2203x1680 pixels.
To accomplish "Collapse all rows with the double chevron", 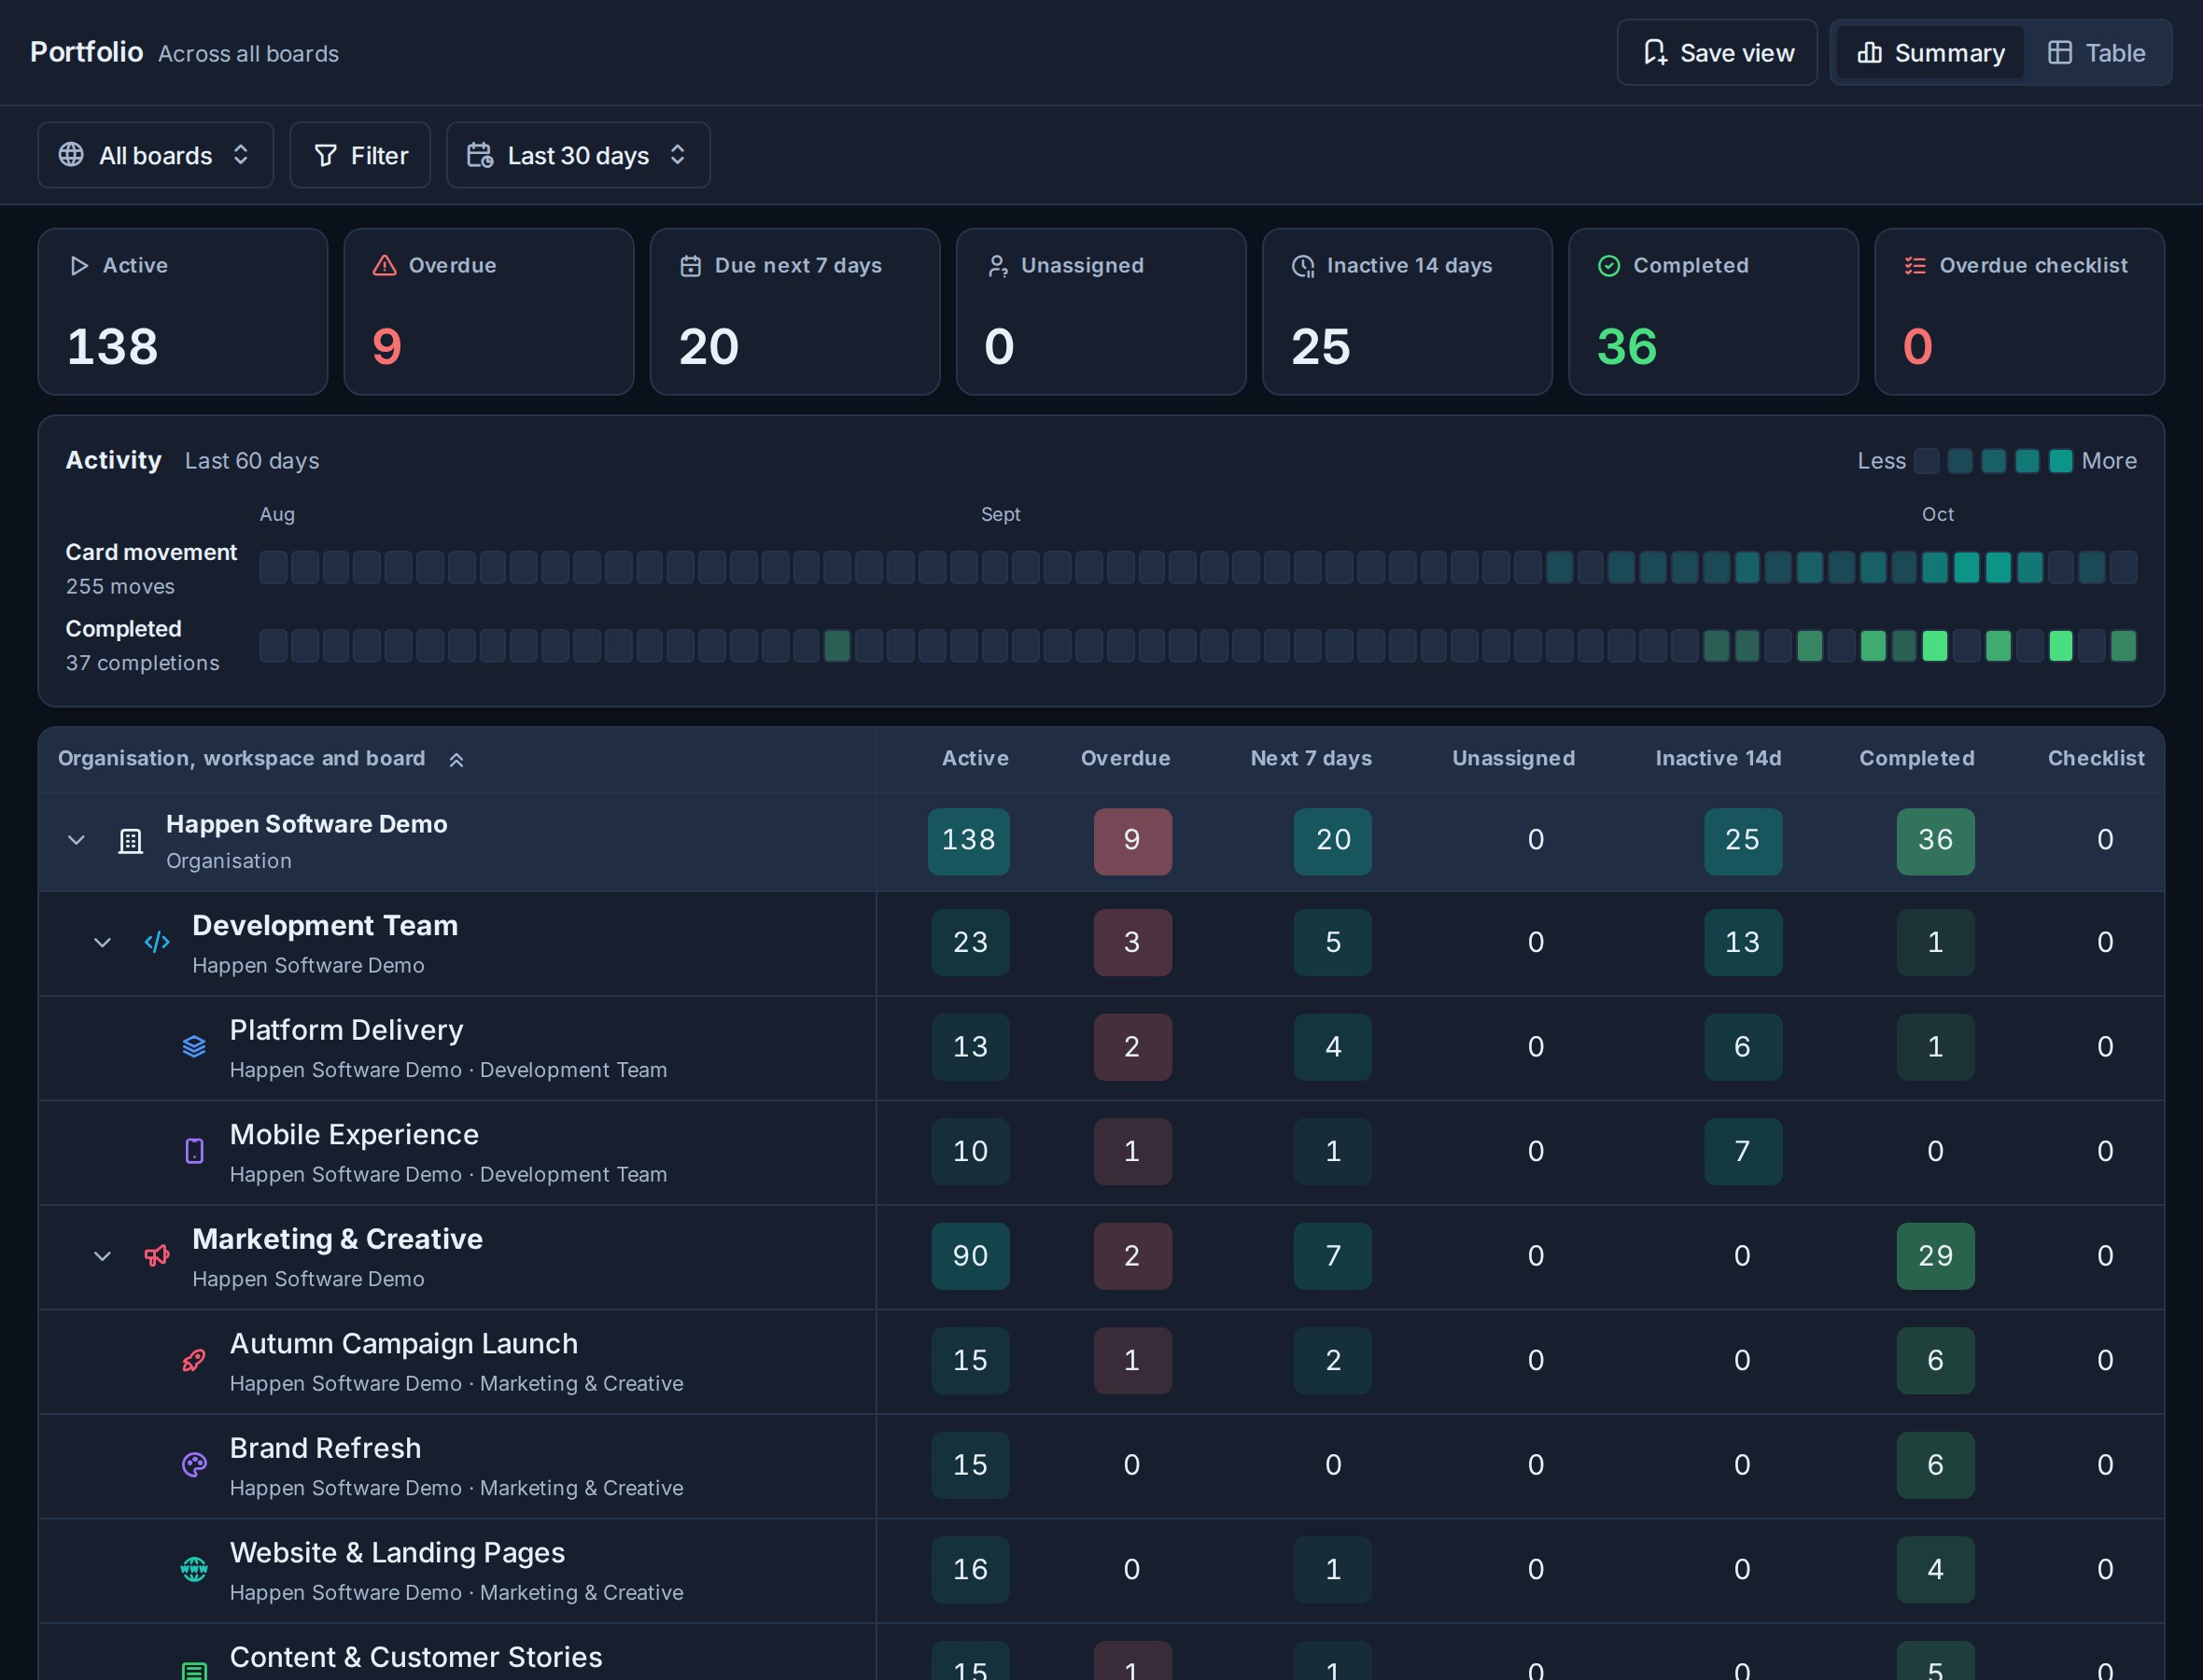I will click(456, 760).
